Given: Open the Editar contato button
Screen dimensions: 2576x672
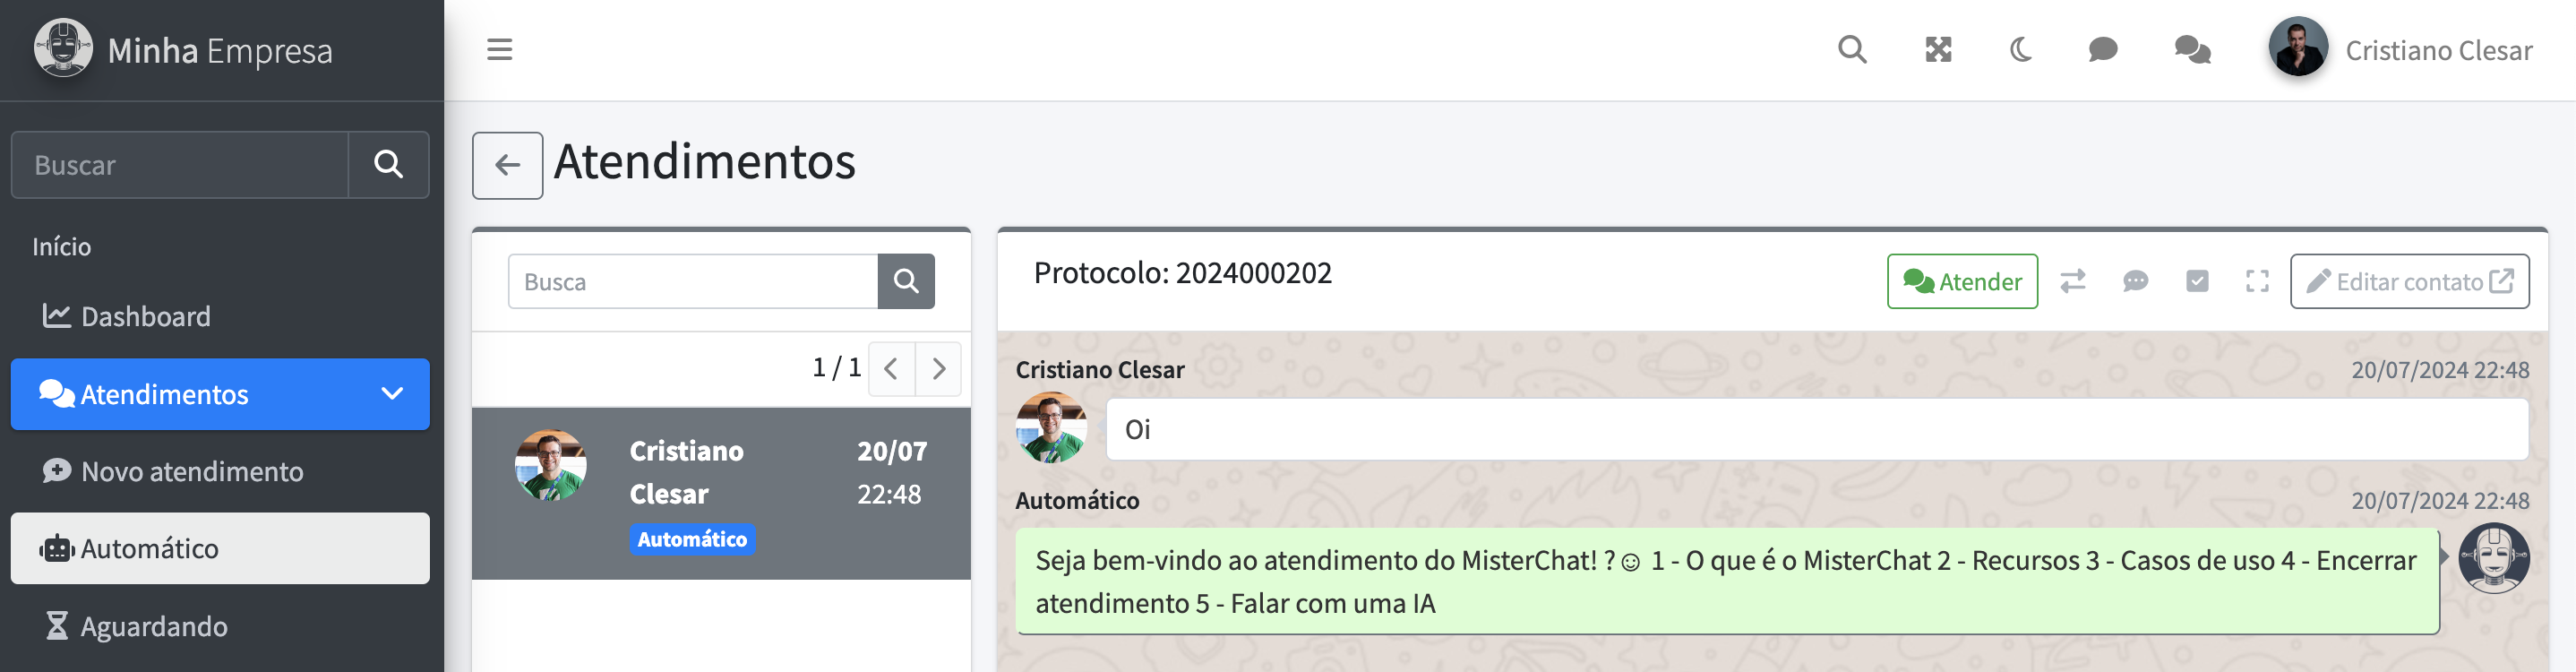Looking at the screenshot, I should [x=2409, y=282].
